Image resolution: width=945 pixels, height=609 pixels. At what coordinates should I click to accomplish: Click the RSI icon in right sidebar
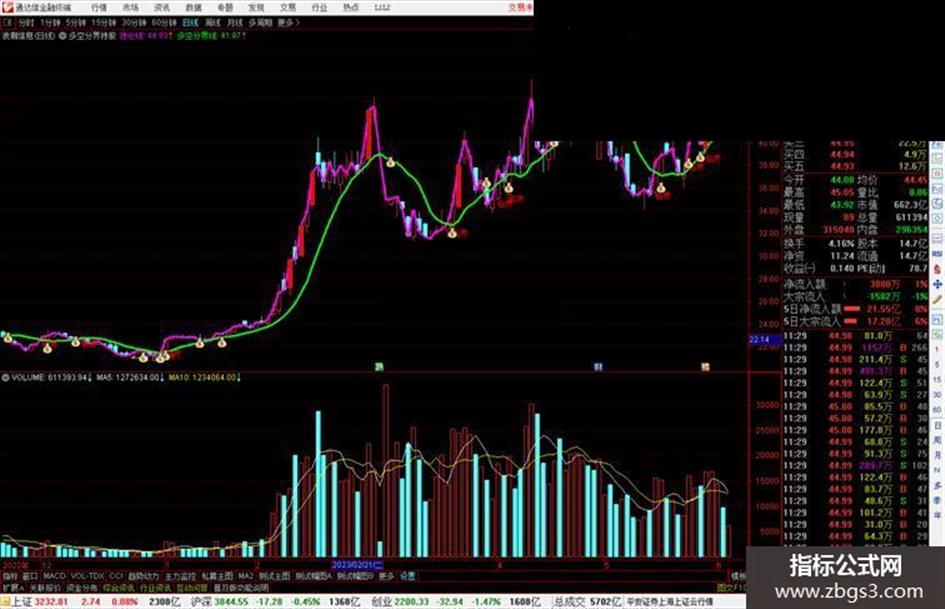[x=937, y=254]
